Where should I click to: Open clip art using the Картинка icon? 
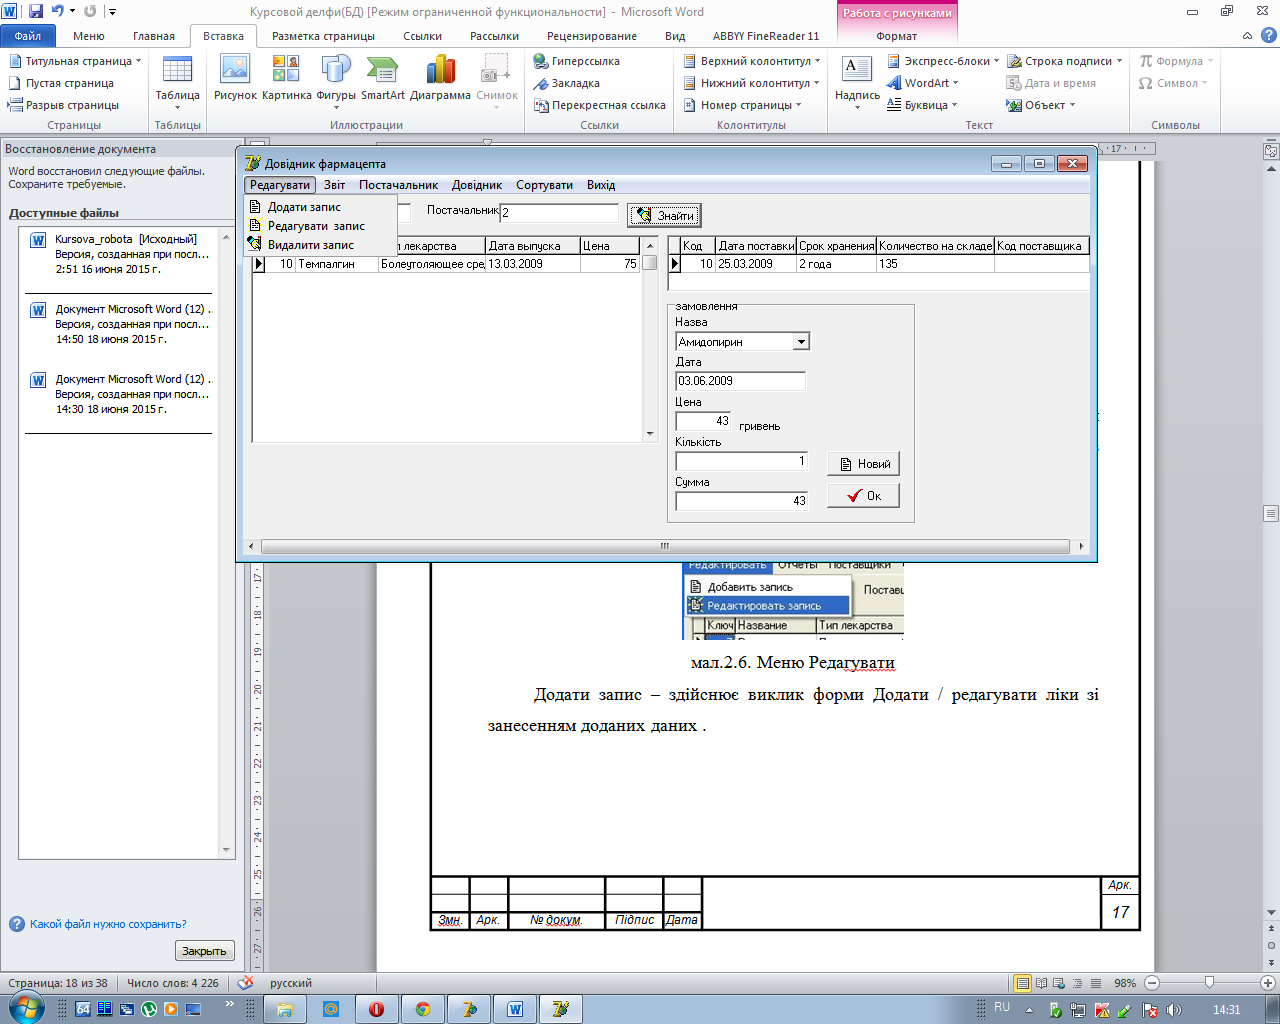click(x=287, y=78)
